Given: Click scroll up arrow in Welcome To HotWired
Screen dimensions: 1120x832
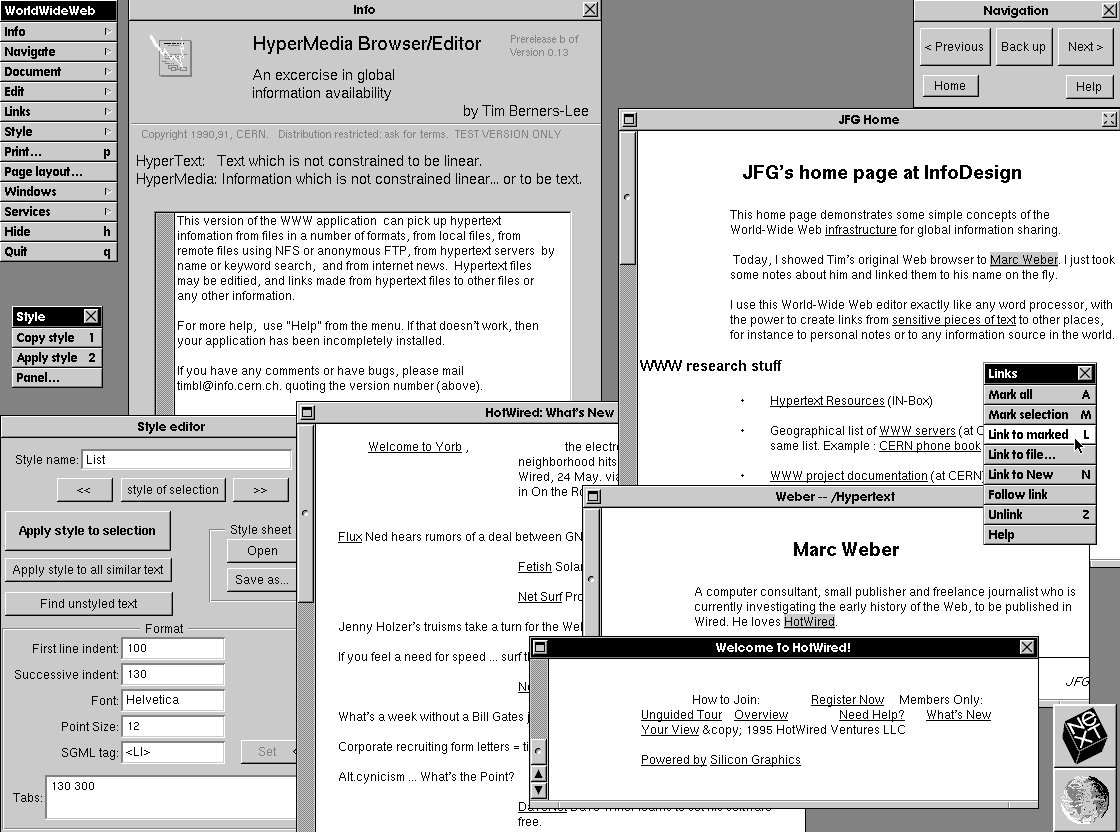Looking at the screenshot, I should [x=539, y=773].
